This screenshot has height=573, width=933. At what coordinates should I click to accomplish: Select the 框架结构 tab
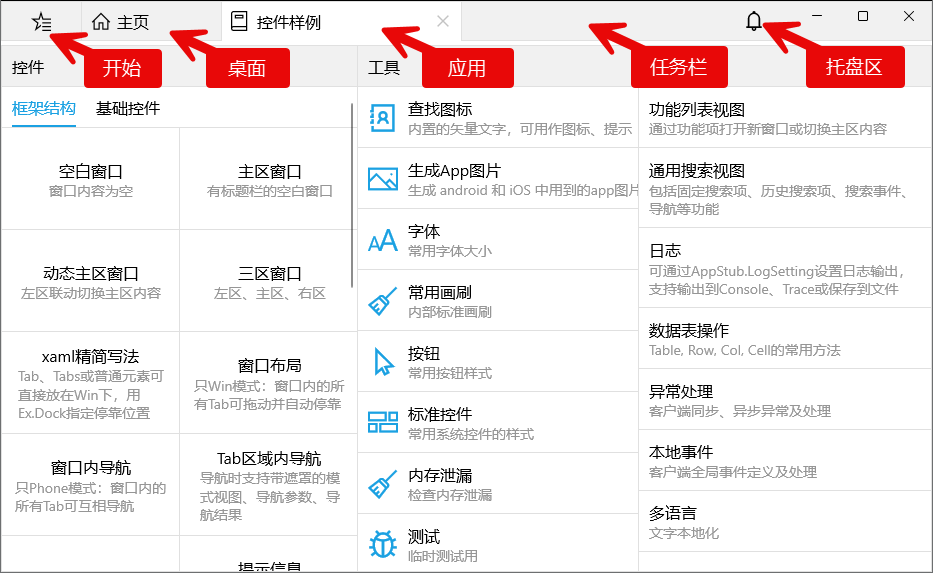pyautogui.click(x=43, y=109)
